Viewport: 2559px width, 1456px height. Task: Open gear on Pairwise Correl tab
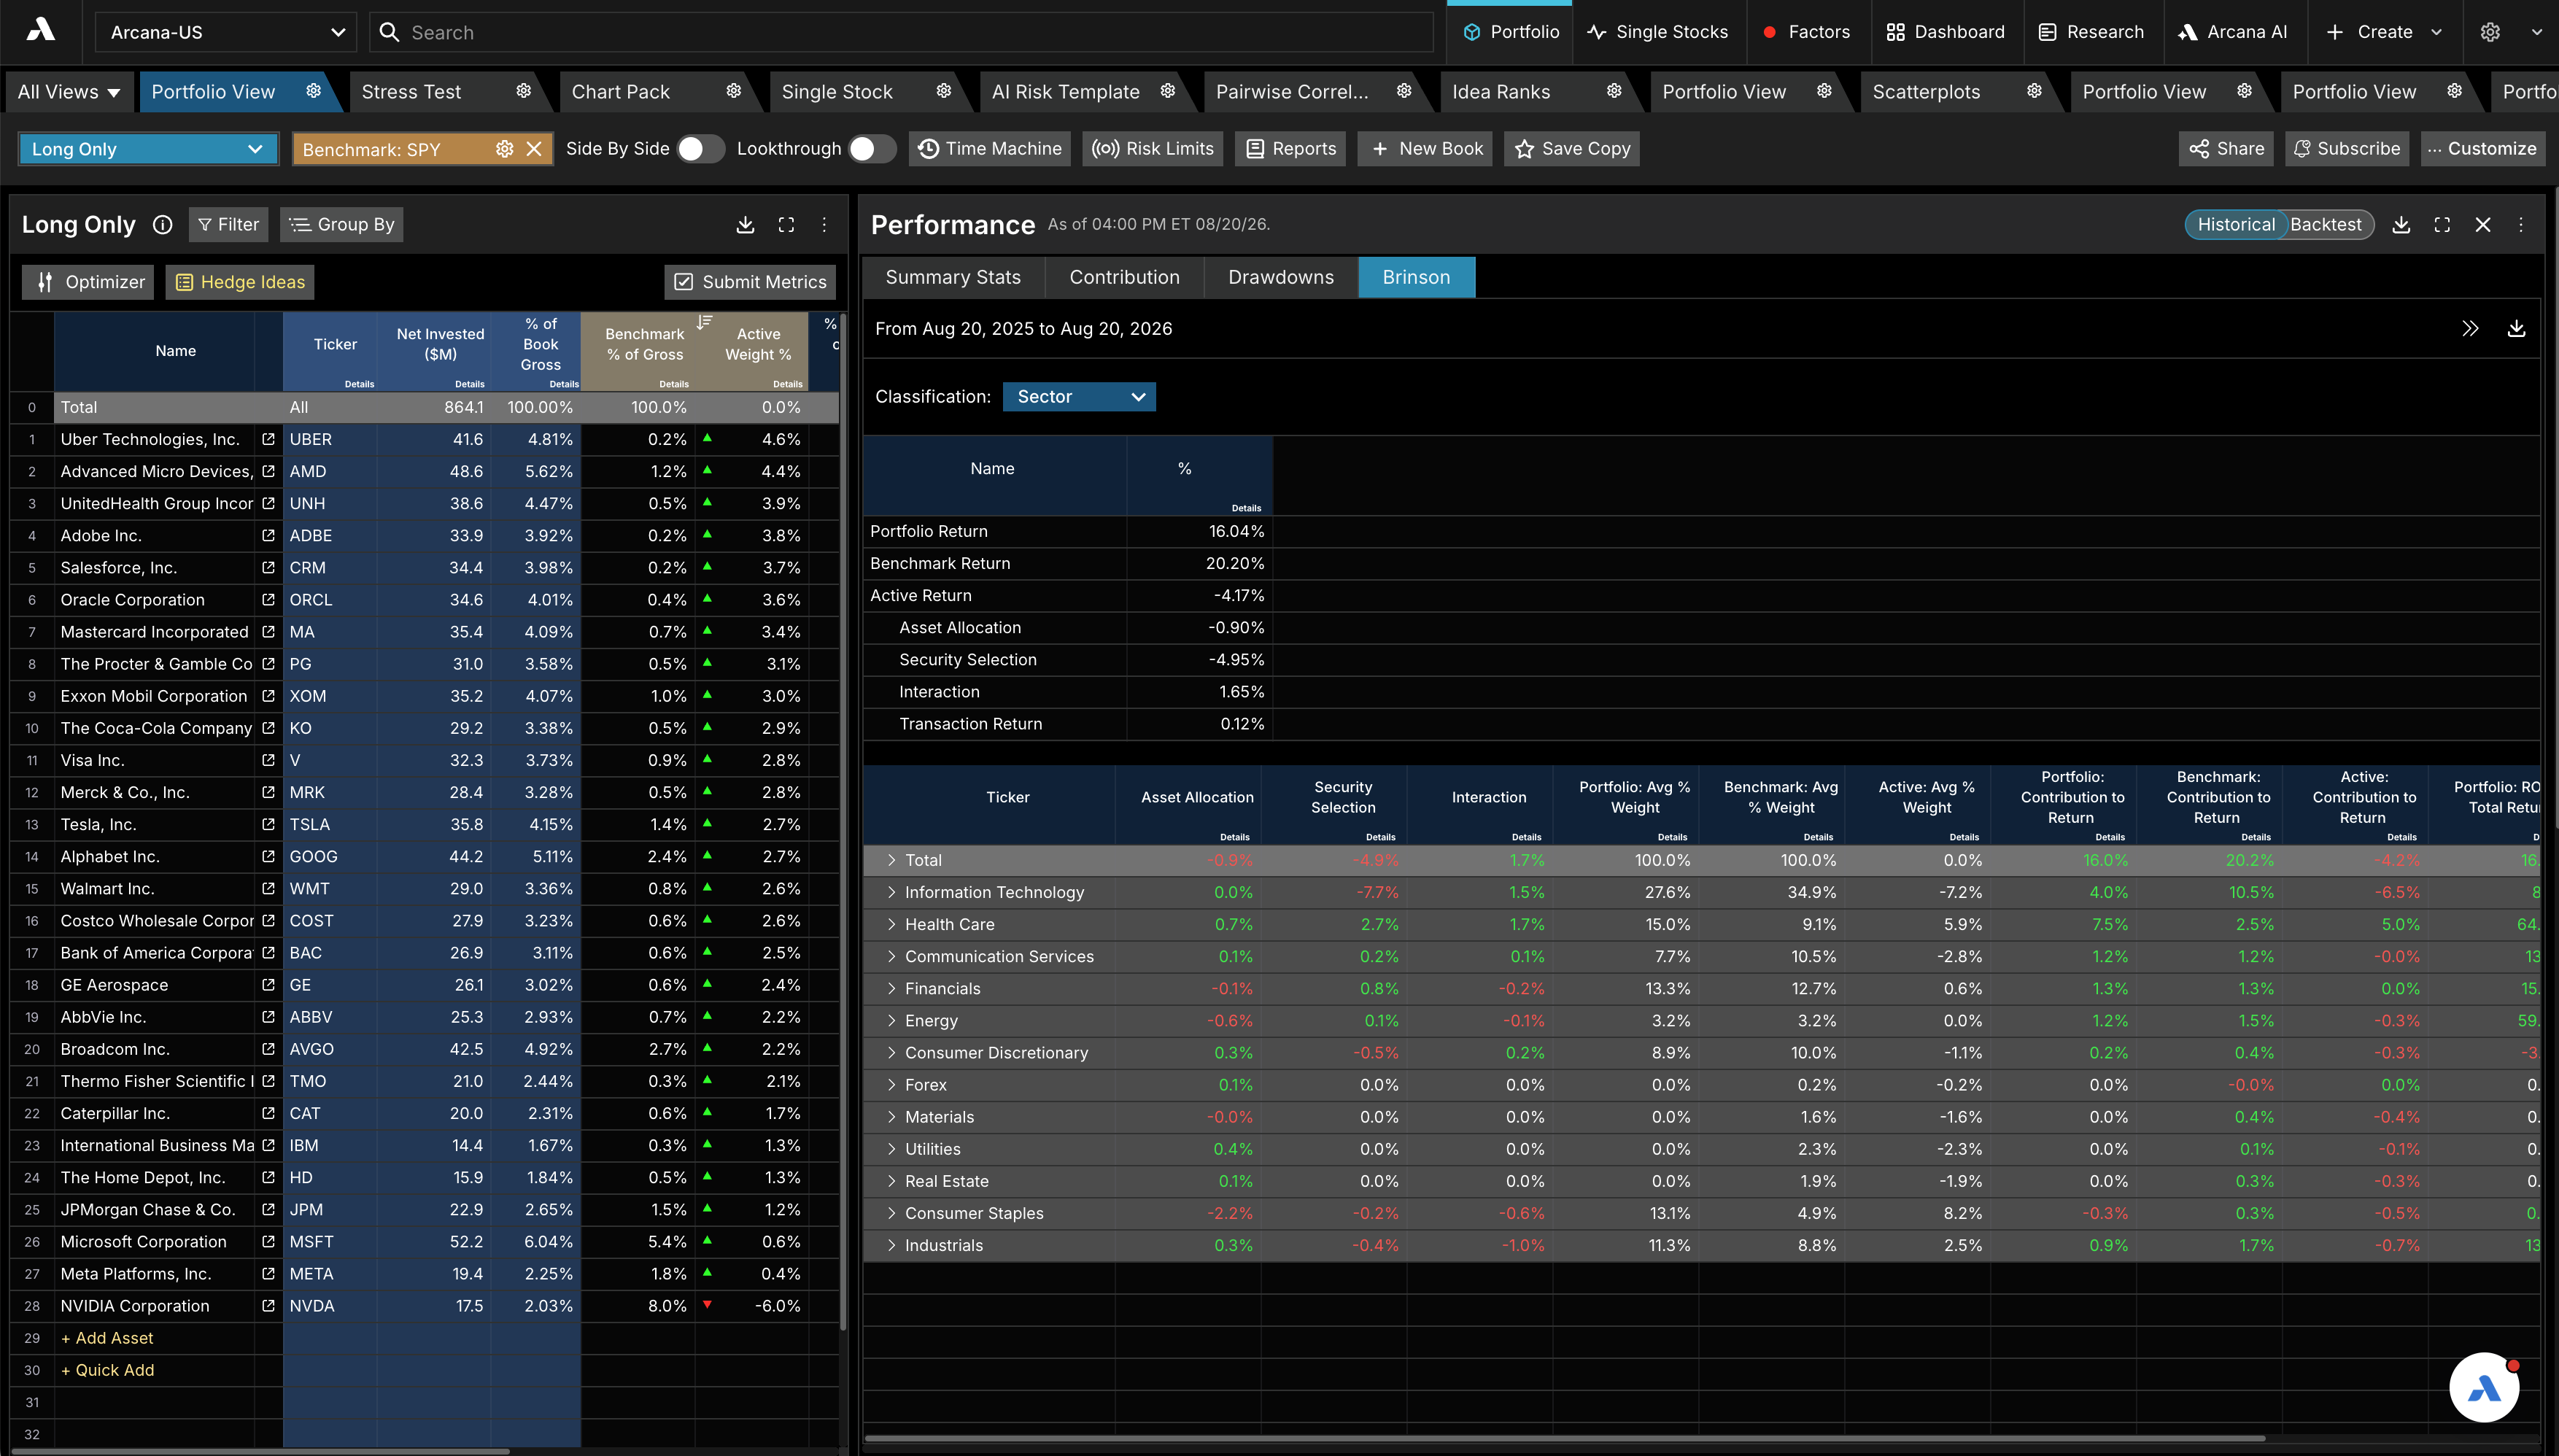pos(1403,91)
